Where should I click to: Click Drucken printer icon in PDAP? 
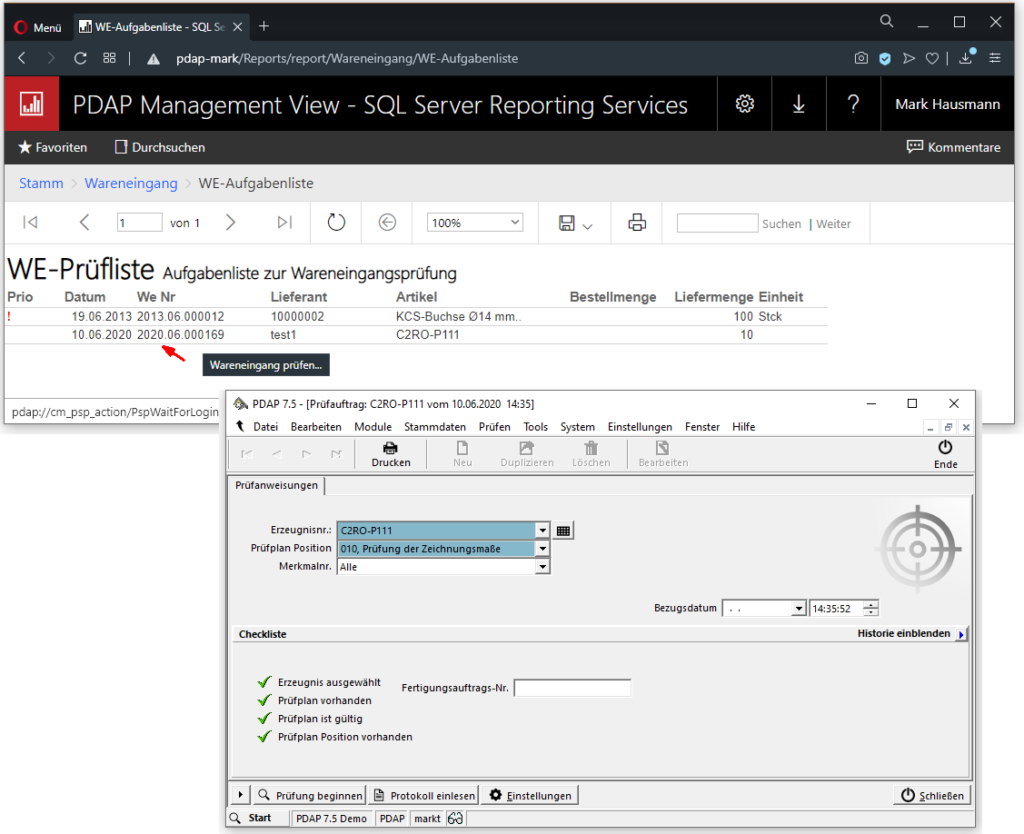391,454
